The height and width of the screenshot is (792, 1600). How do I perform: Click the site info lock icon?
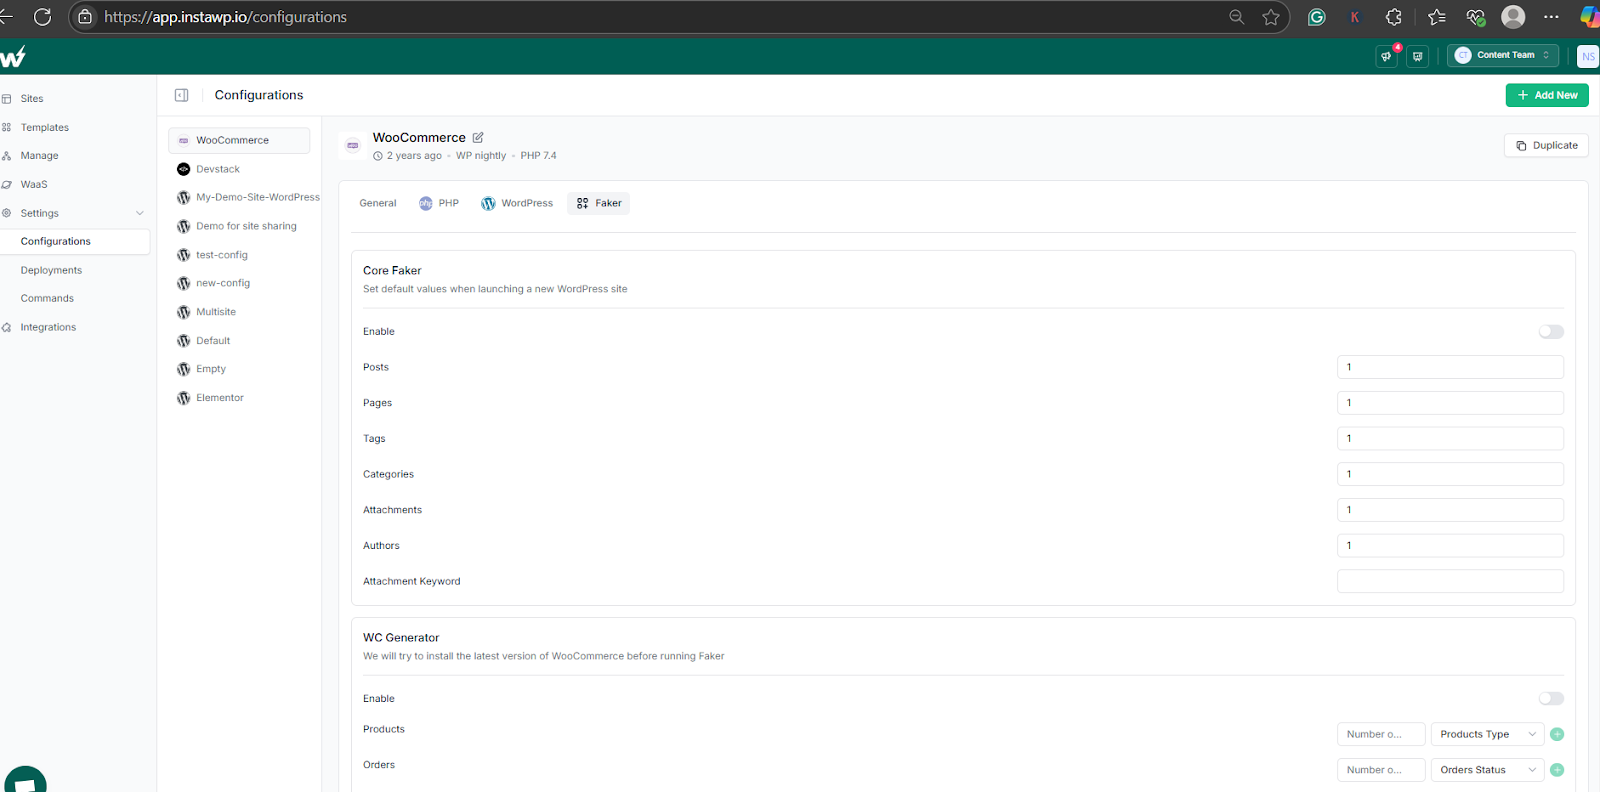[x=85, y=17]
